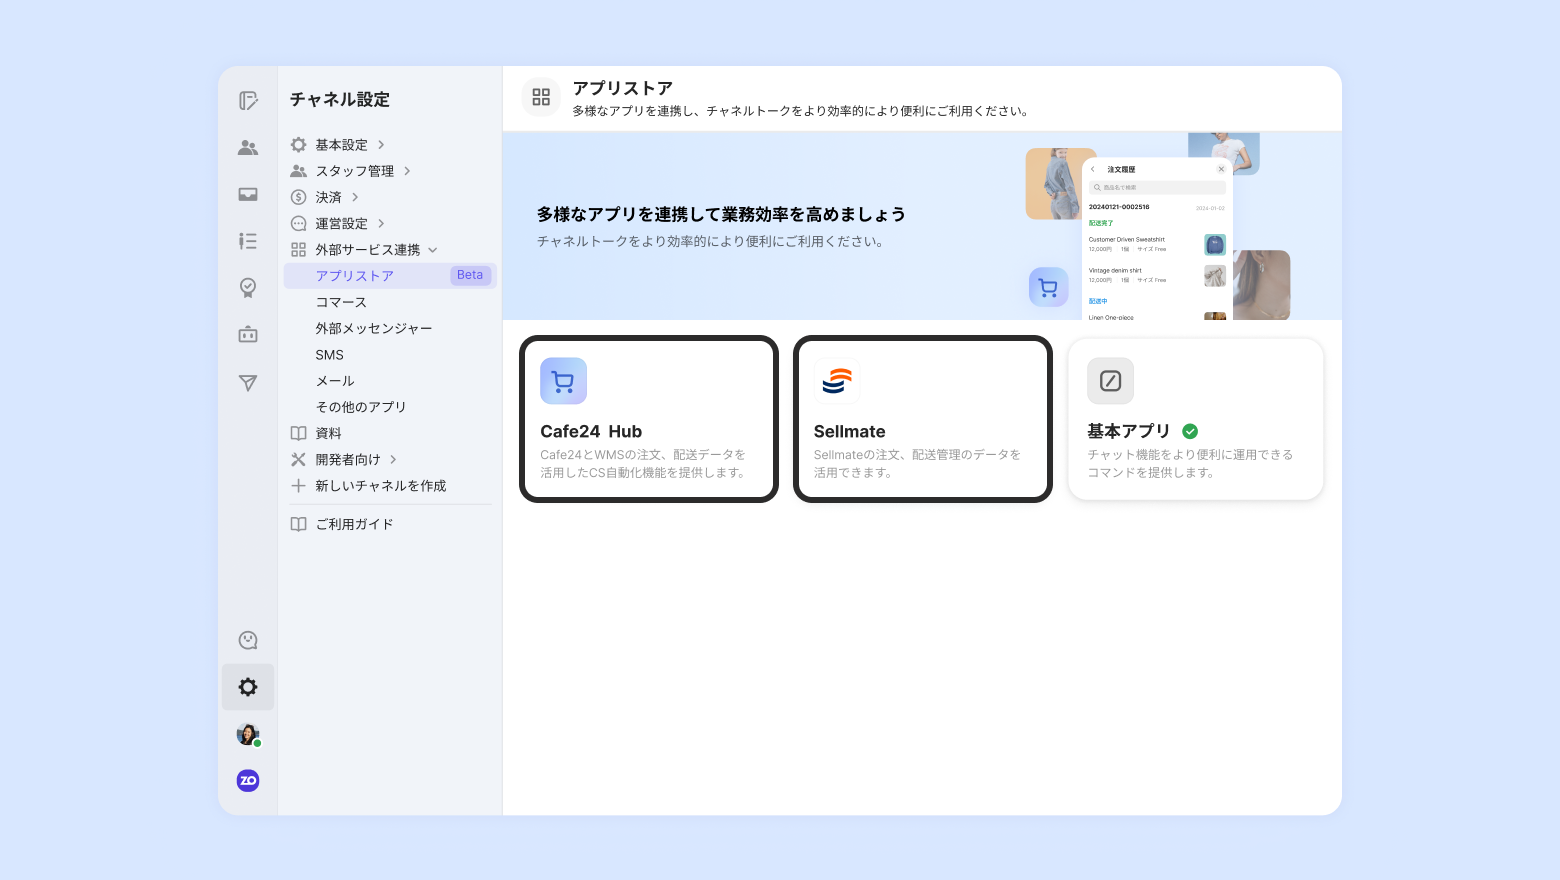Click the back arrow in order history preview

coord(1093,169)
